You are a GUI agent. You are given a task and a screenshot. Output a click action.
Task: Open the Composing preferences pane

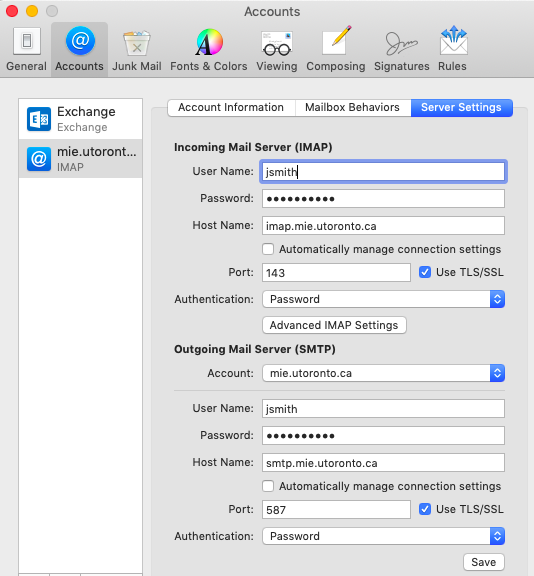point(336,49)
